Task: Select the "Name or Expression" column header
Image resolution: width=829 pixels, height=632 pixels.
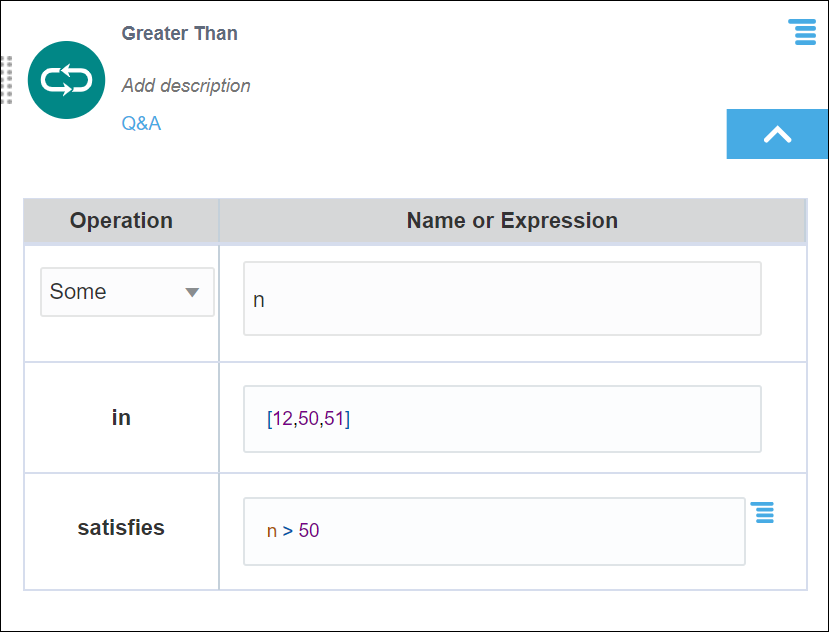Action: pos(512,221)
